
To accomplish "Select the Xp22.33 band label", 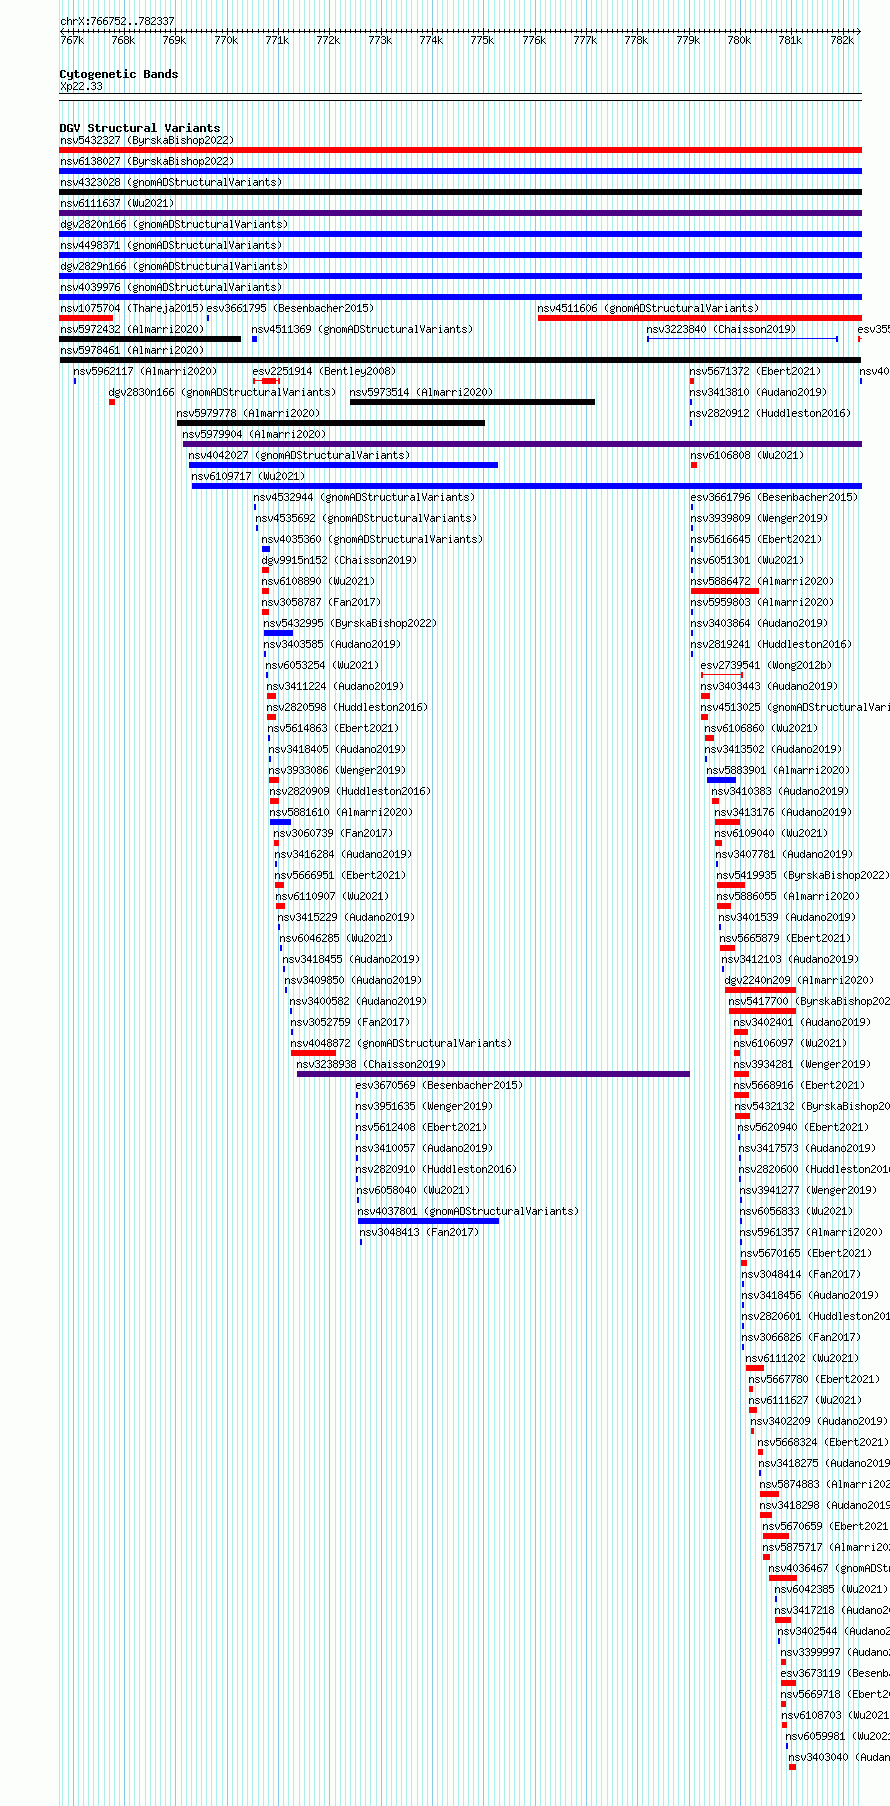I will click(x=81, y=86).
